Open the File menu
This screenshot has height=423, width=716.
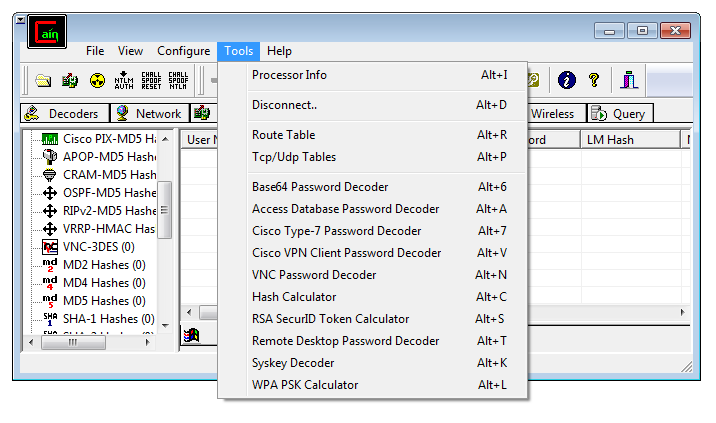click(x=95, y=51)
